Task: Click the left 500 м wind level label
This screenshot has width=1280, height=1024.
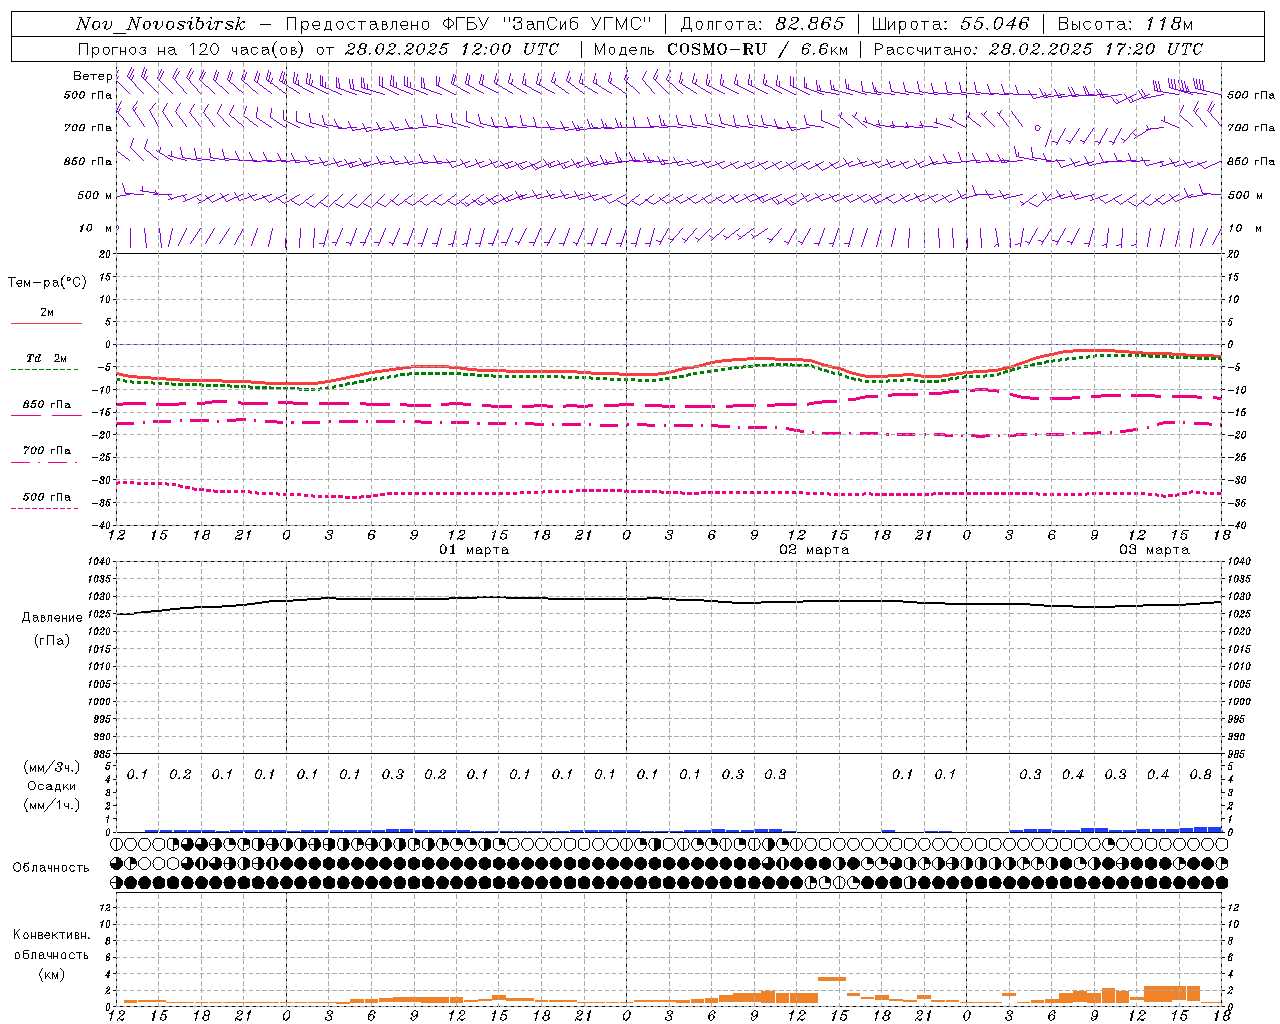Action: (94, 195)
